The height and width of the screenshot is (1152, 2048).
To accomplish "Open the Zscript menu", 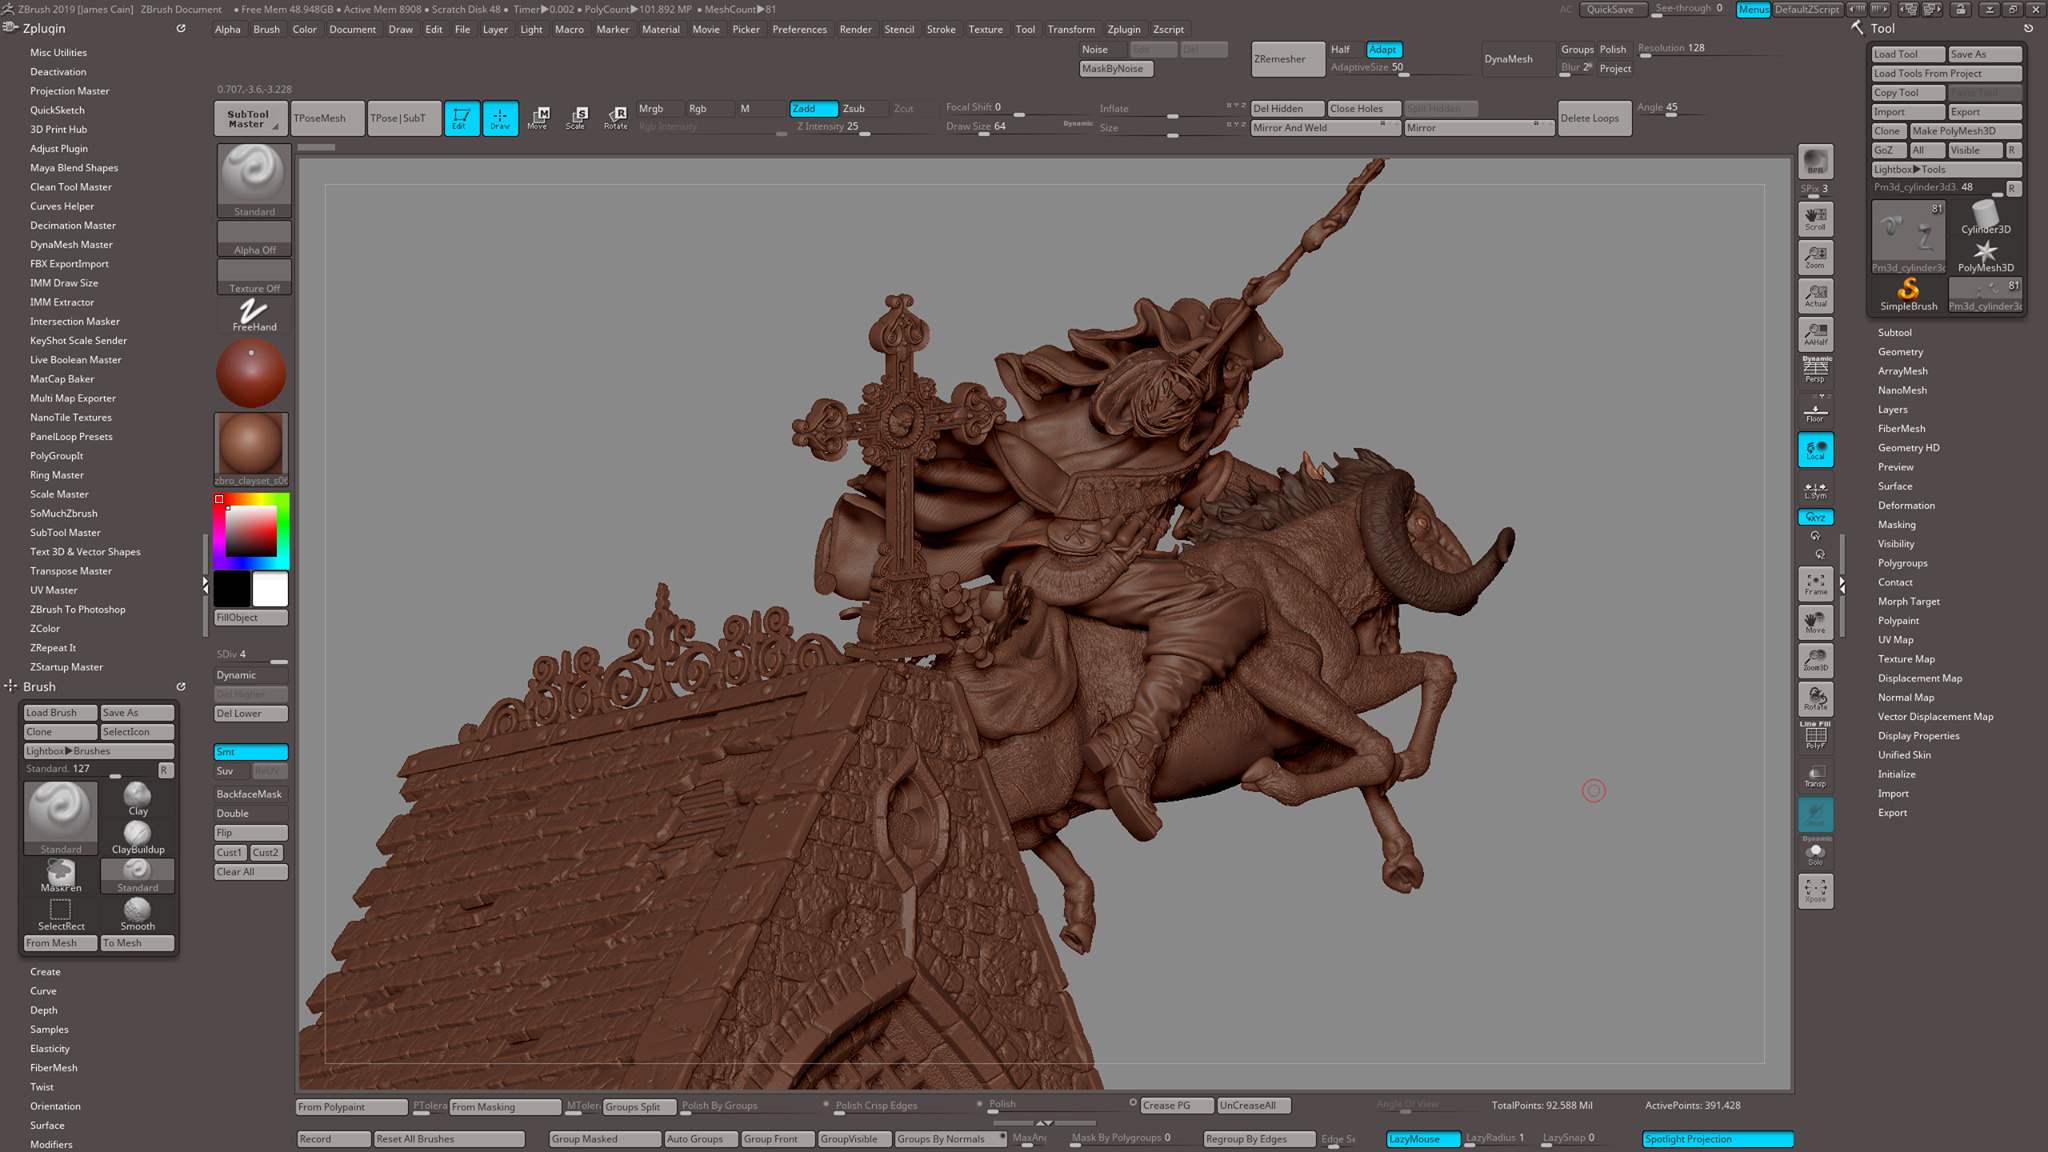I will (1167, 29).
